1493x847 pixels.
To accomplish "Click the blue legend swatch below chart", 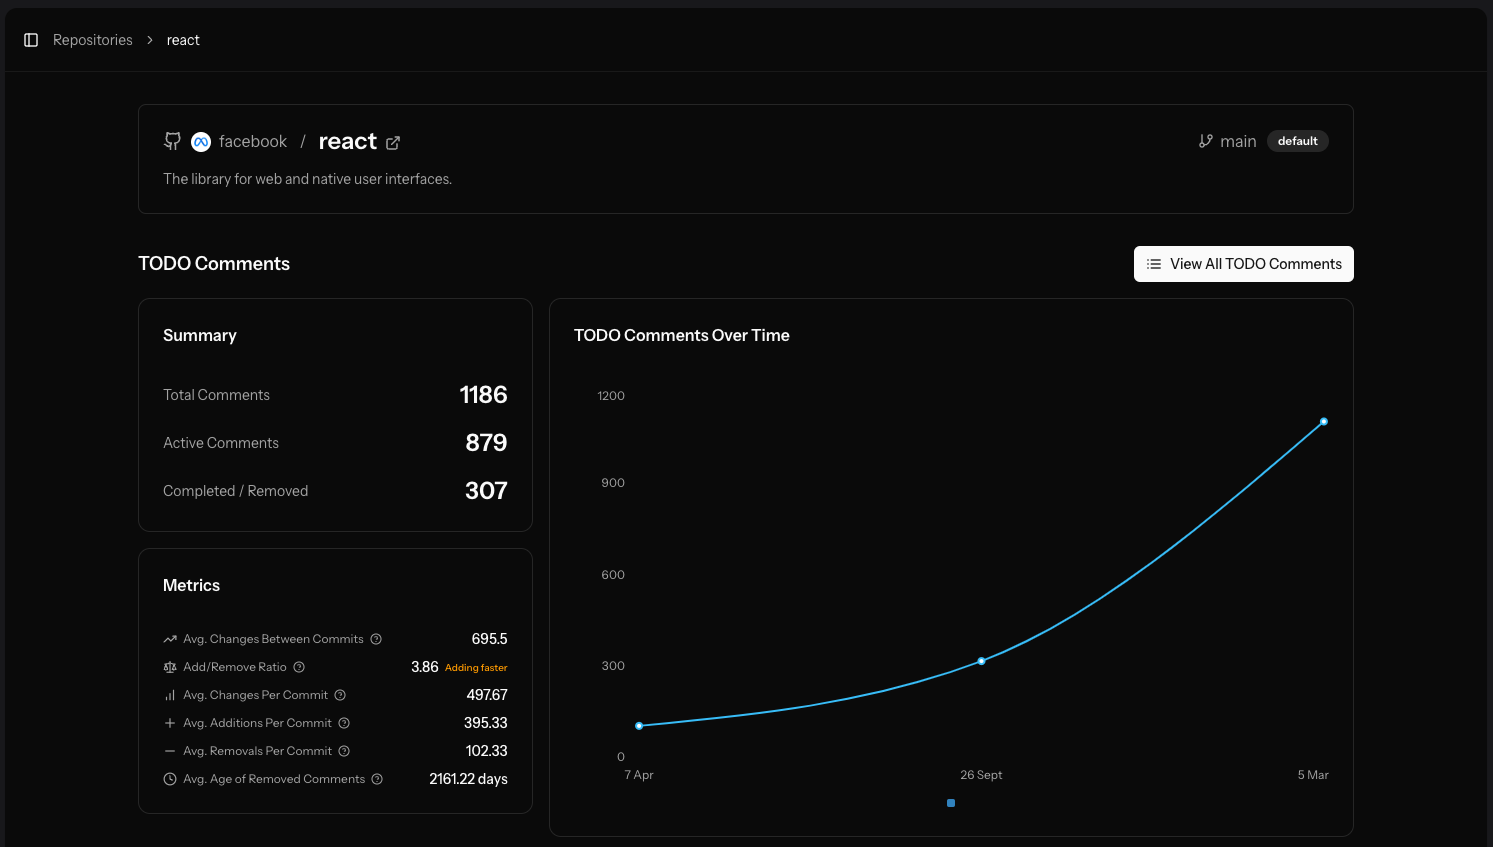I will 951,803.
